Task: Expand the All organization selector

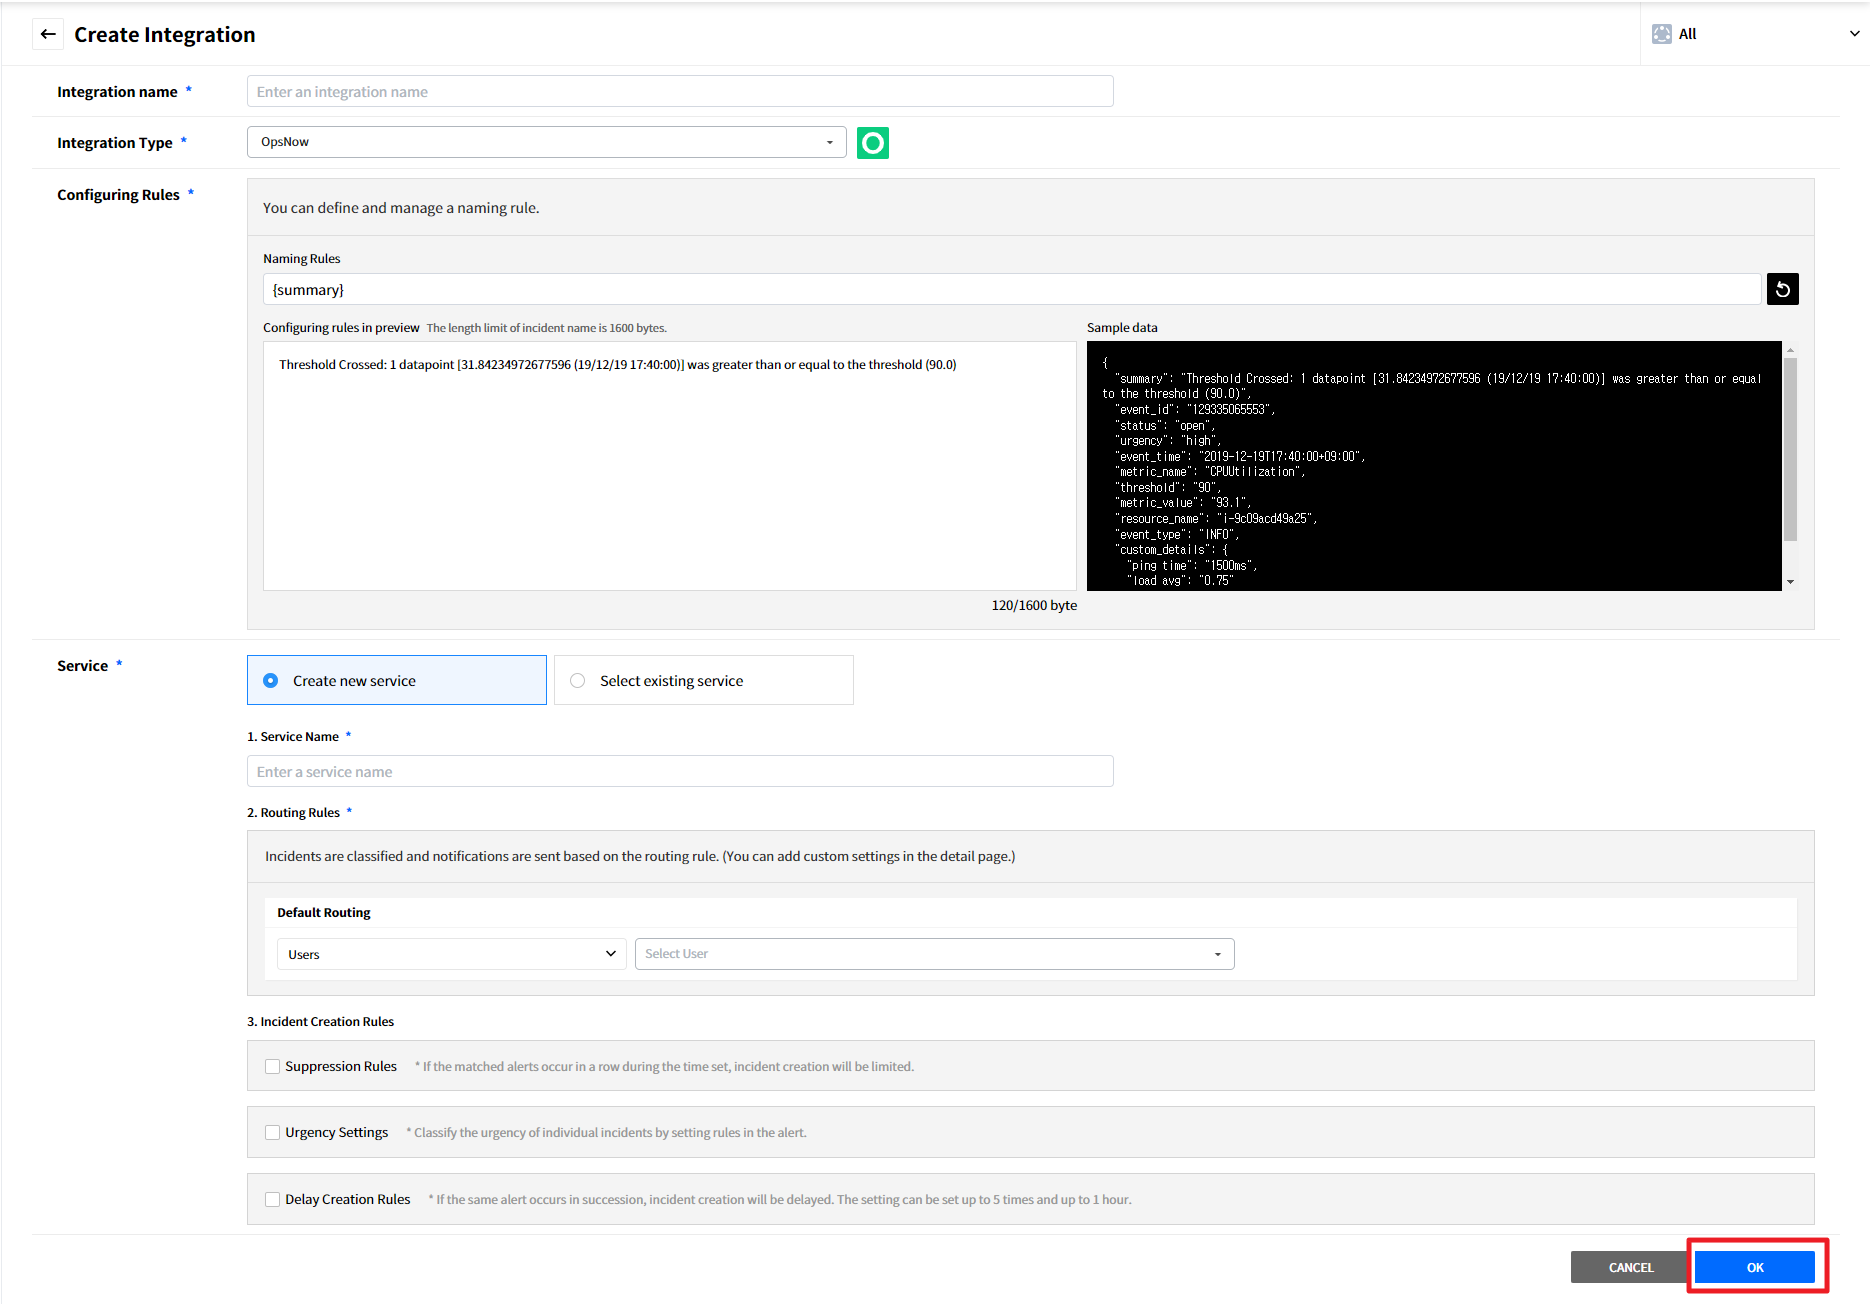Action: coord(1853,34)
